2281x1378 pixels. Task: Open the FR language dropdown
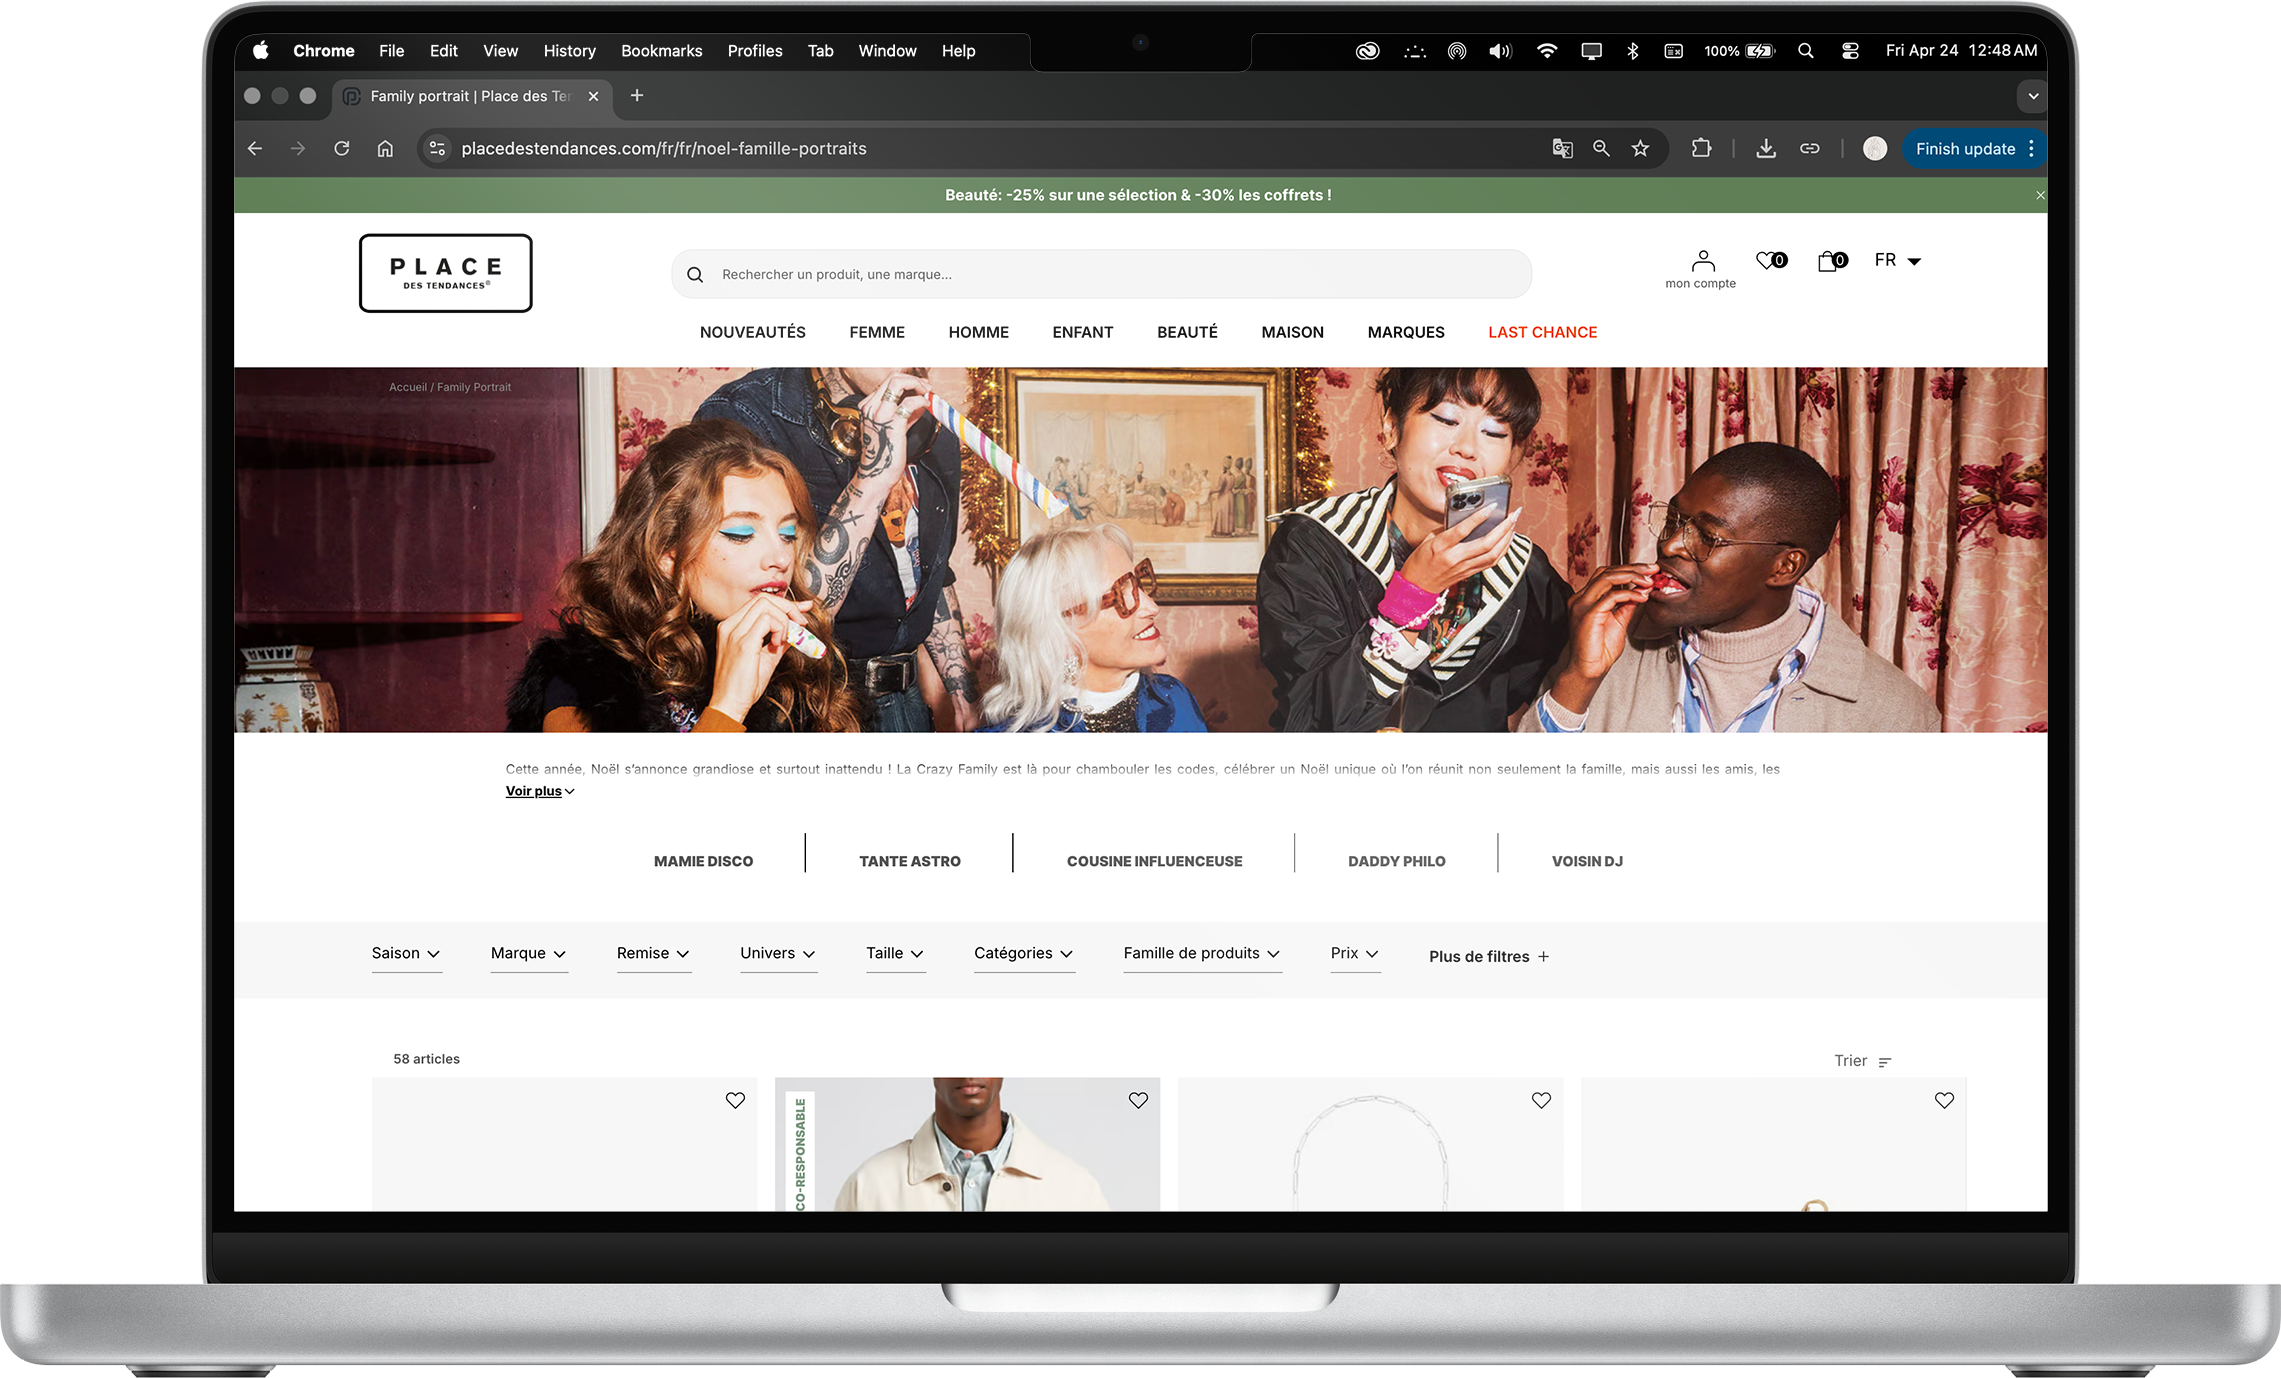pyautogui.click(x=1897, y=261)
